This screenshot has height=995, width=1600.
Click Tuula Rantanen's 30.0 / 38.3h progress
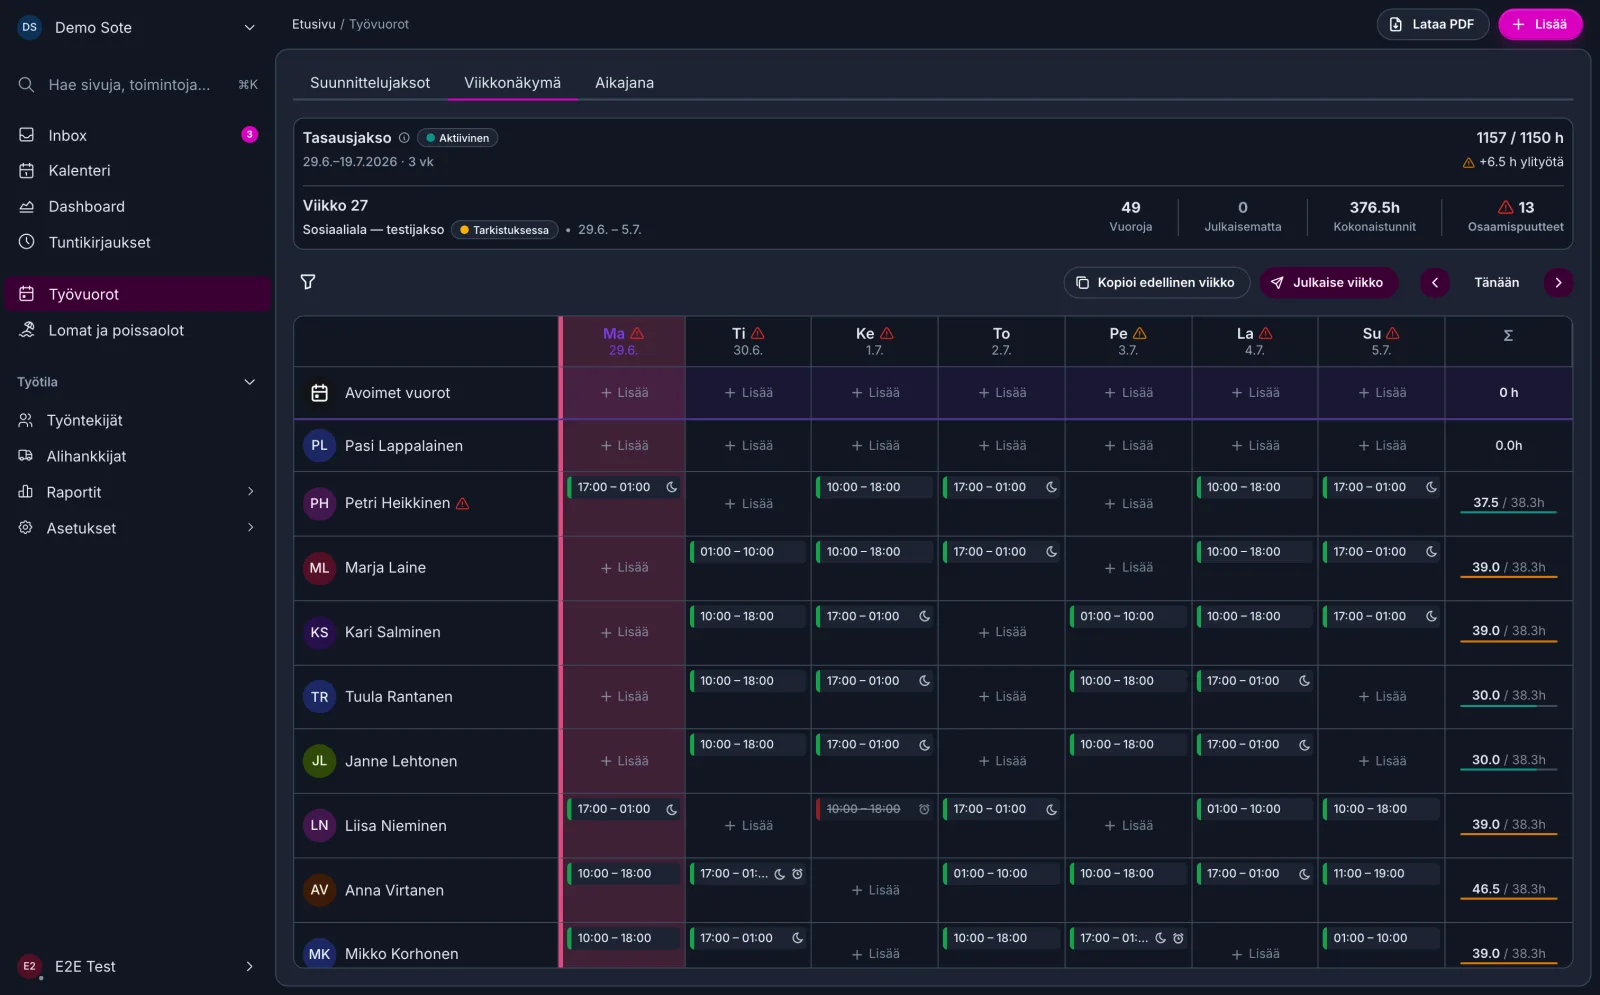(x=1508, y=696)
